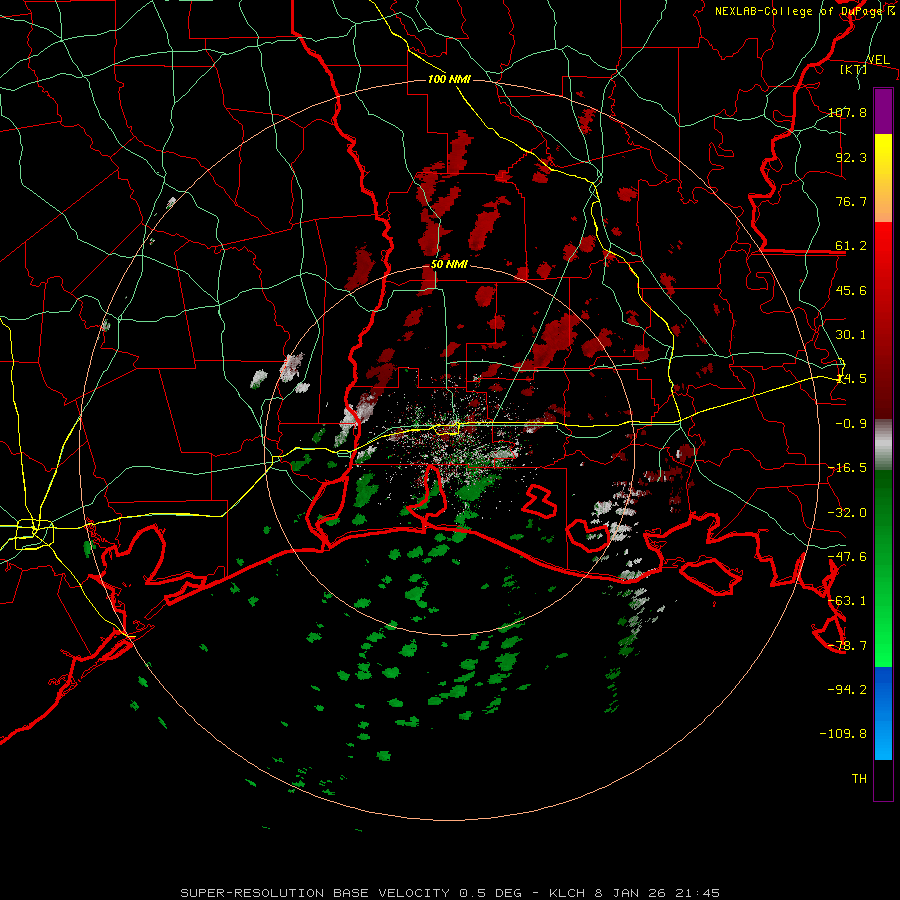Screen dimensions: 900x900
Task: Click the 100 NMI range ring label
Action: 449,79
